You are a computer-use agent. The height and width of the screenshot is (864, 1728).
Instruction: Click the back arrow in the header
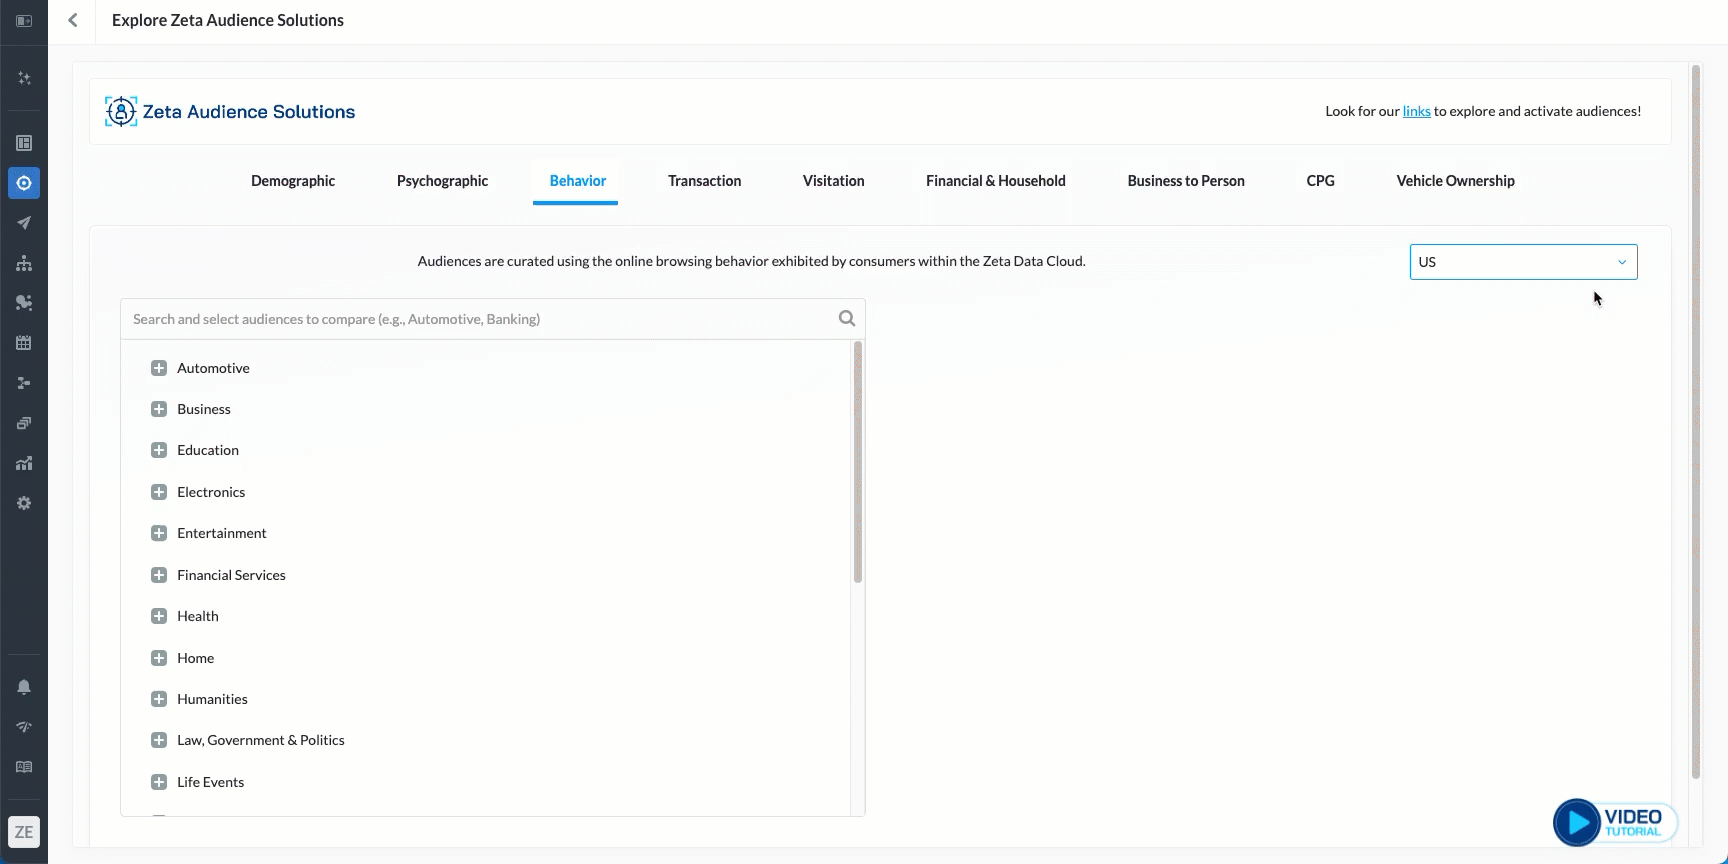point(73,20)
